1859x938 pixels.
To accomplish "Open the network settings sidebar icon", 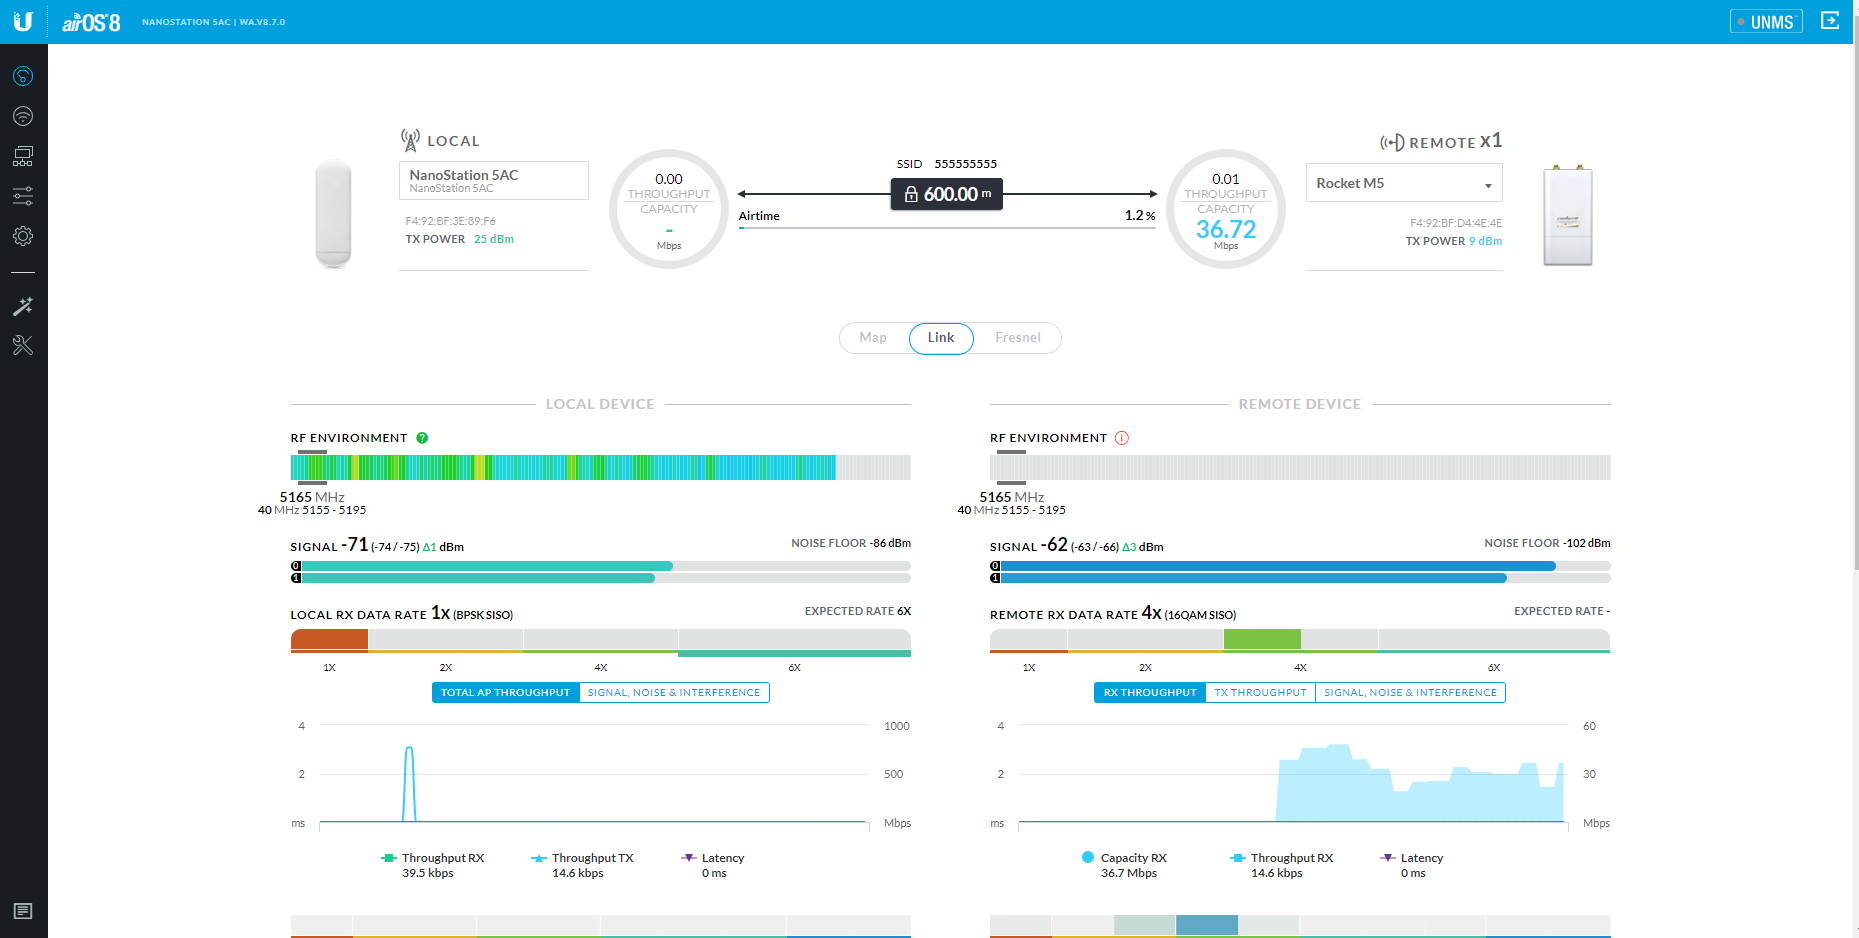I will coord(23,156).
